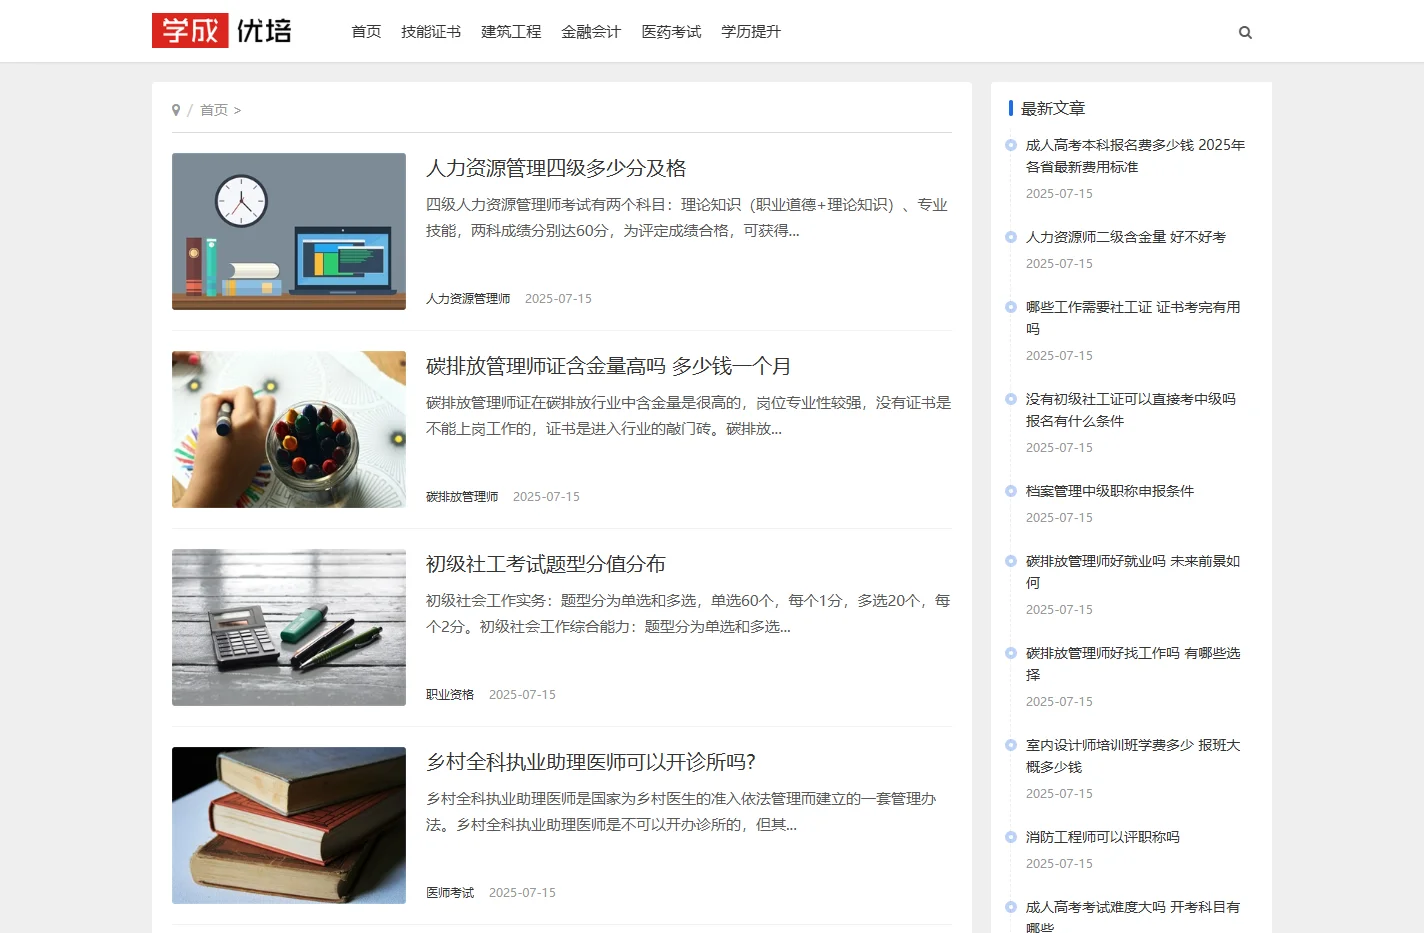Viewport: 1424px width, 933px height.
Task: Open sidebar article 没有初级社工证可以直接考中级吗
Action: pyautogui.click(x=1131, y=410)
